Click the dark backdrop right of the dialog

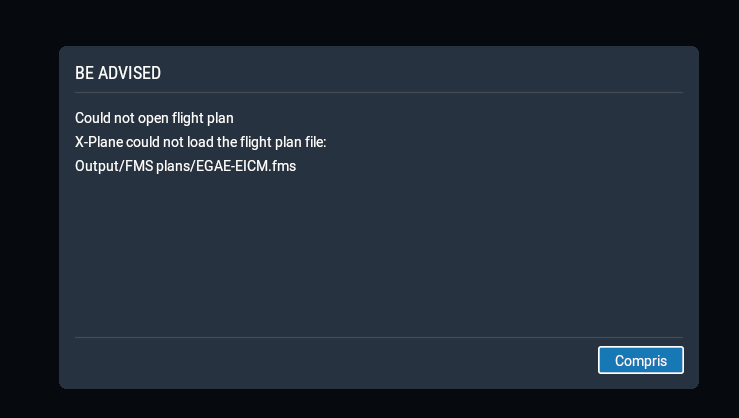pos(719,209)
